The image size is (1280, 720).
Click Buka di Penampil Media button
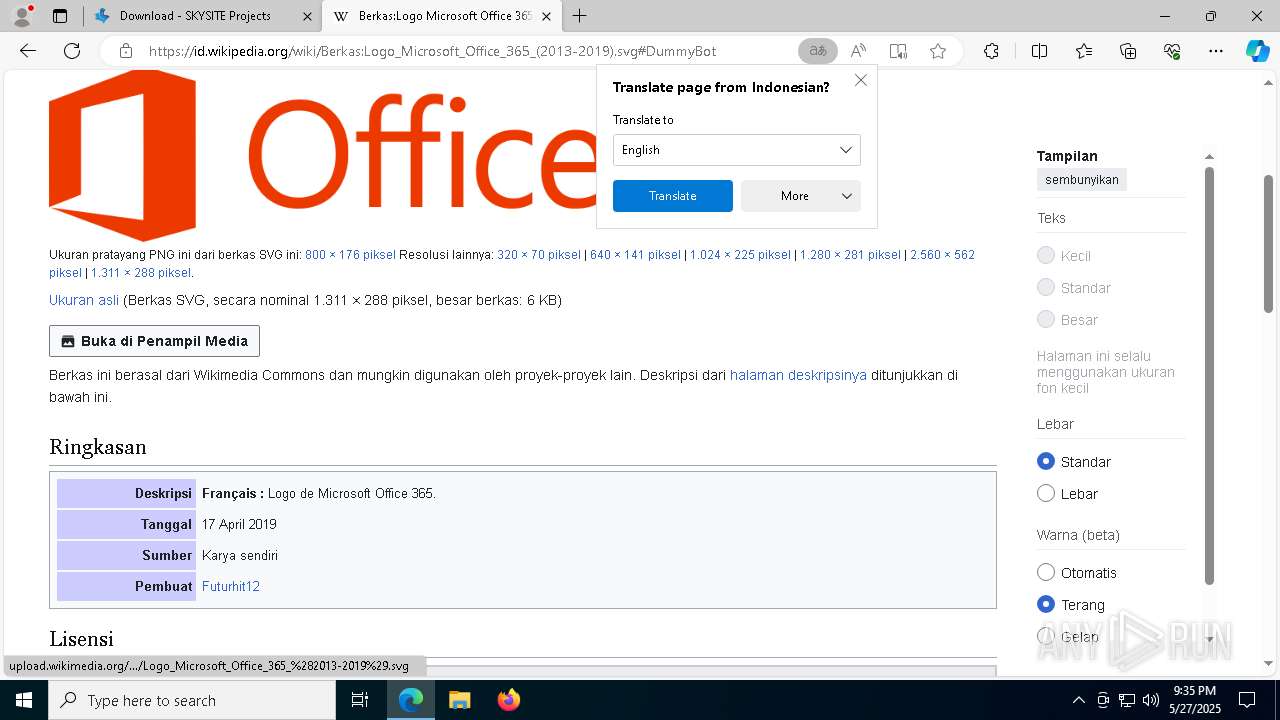click(155, 341)
